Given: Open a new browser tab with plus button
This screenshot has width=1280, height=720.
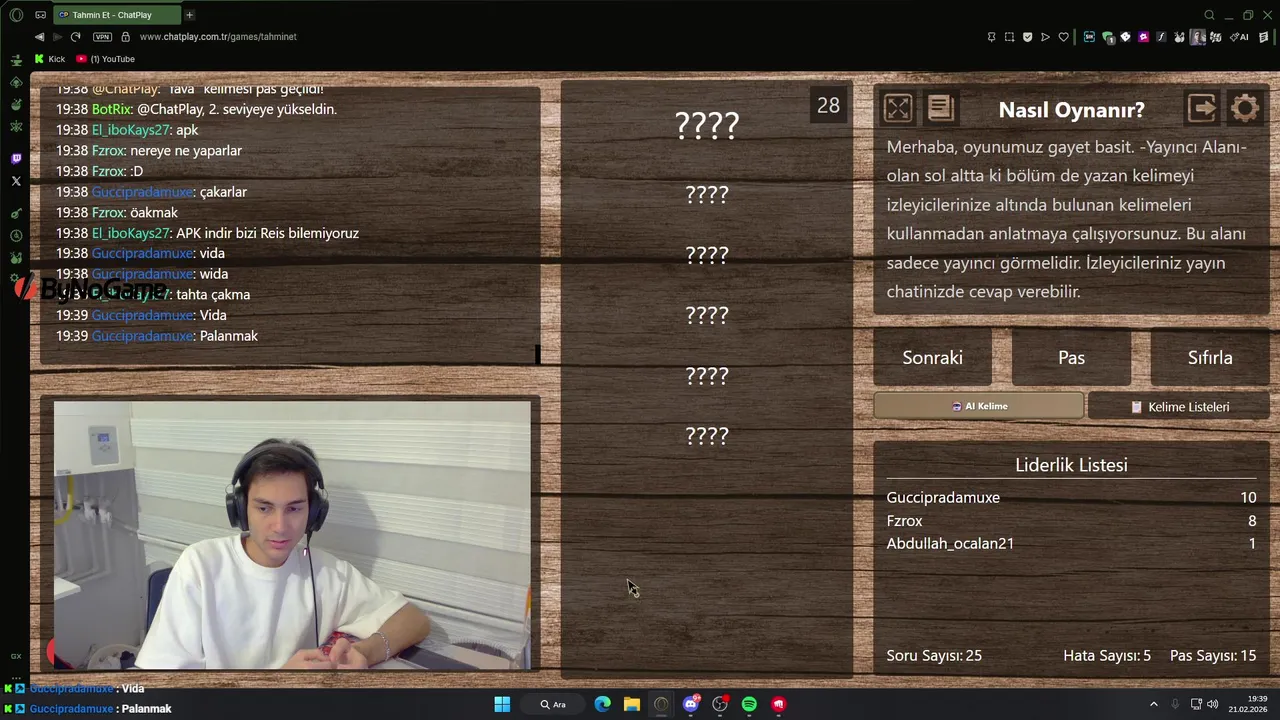Looking at the screenshot, I should (189, 15).
